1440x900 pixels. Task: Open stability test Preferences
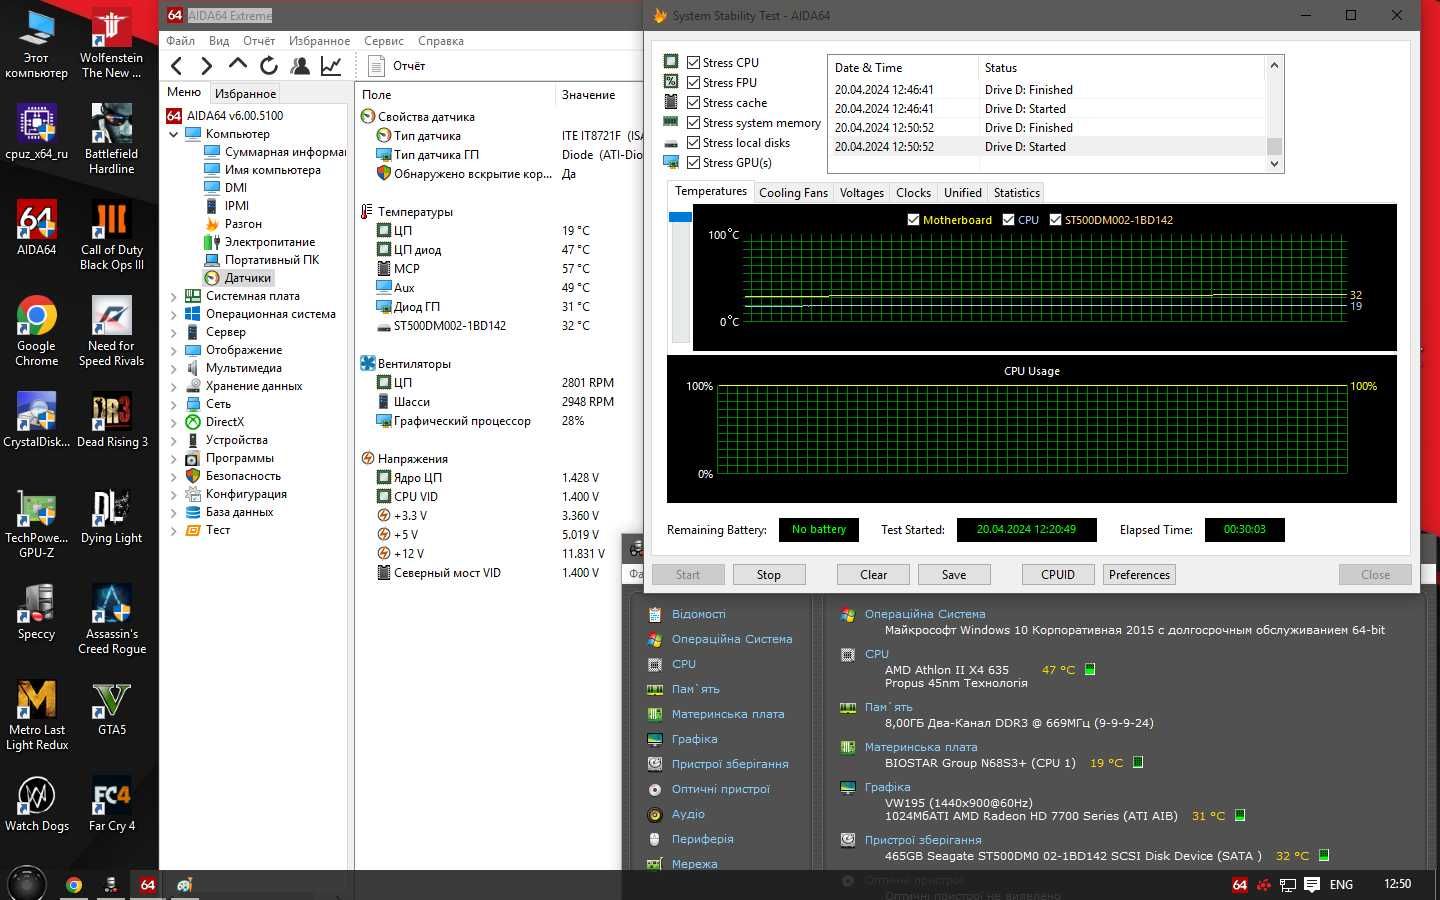coord(1139,575)
